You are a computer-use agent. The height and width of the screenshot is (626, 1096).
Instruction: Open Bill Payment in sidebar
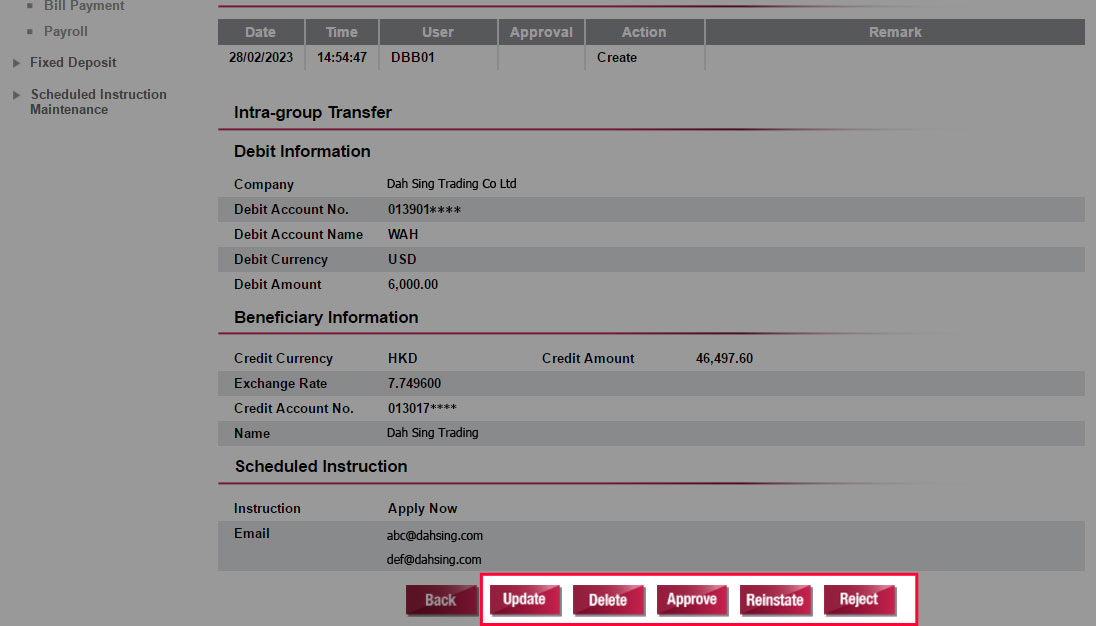(84, 6)
